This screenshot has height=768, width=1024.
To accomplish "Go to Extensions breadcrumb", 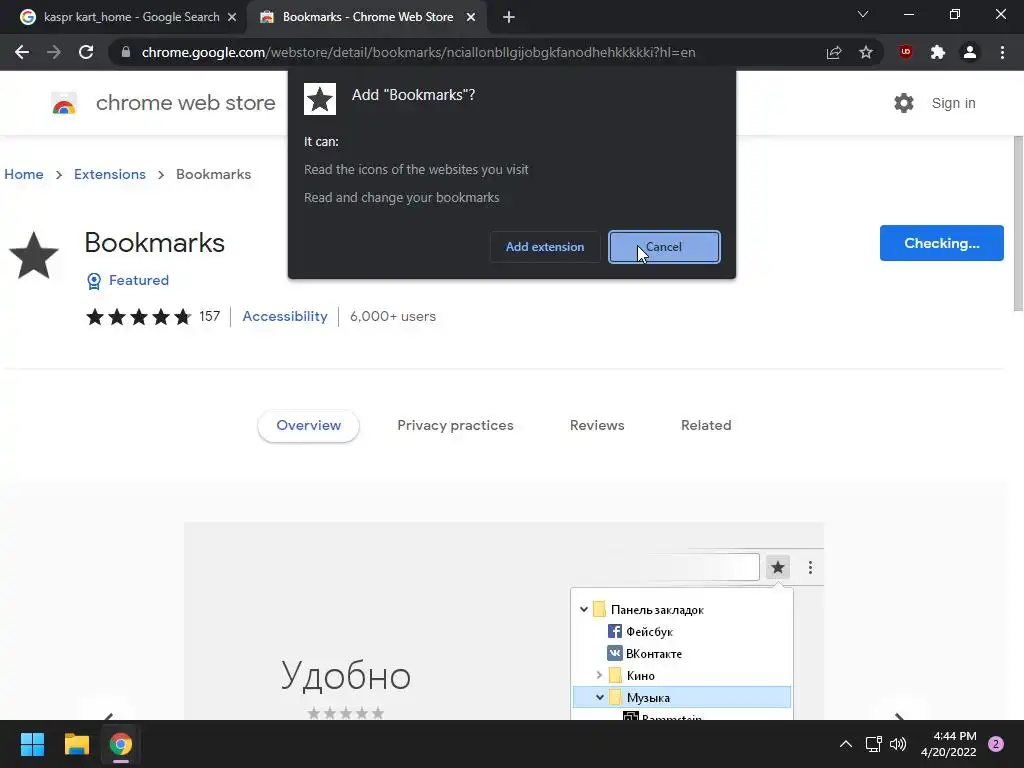I will (x=110, y=174).
